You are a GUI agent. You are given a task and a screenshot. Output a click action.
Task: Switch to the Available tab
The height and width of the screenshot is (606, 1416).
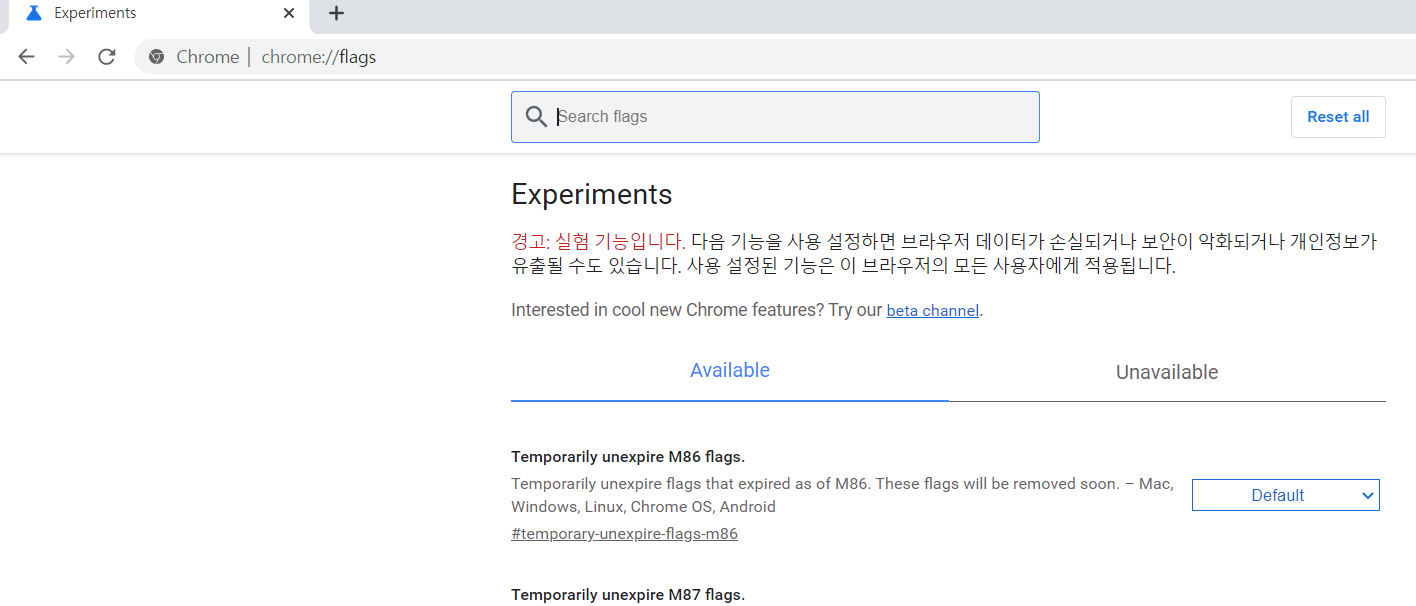(730, 371)
